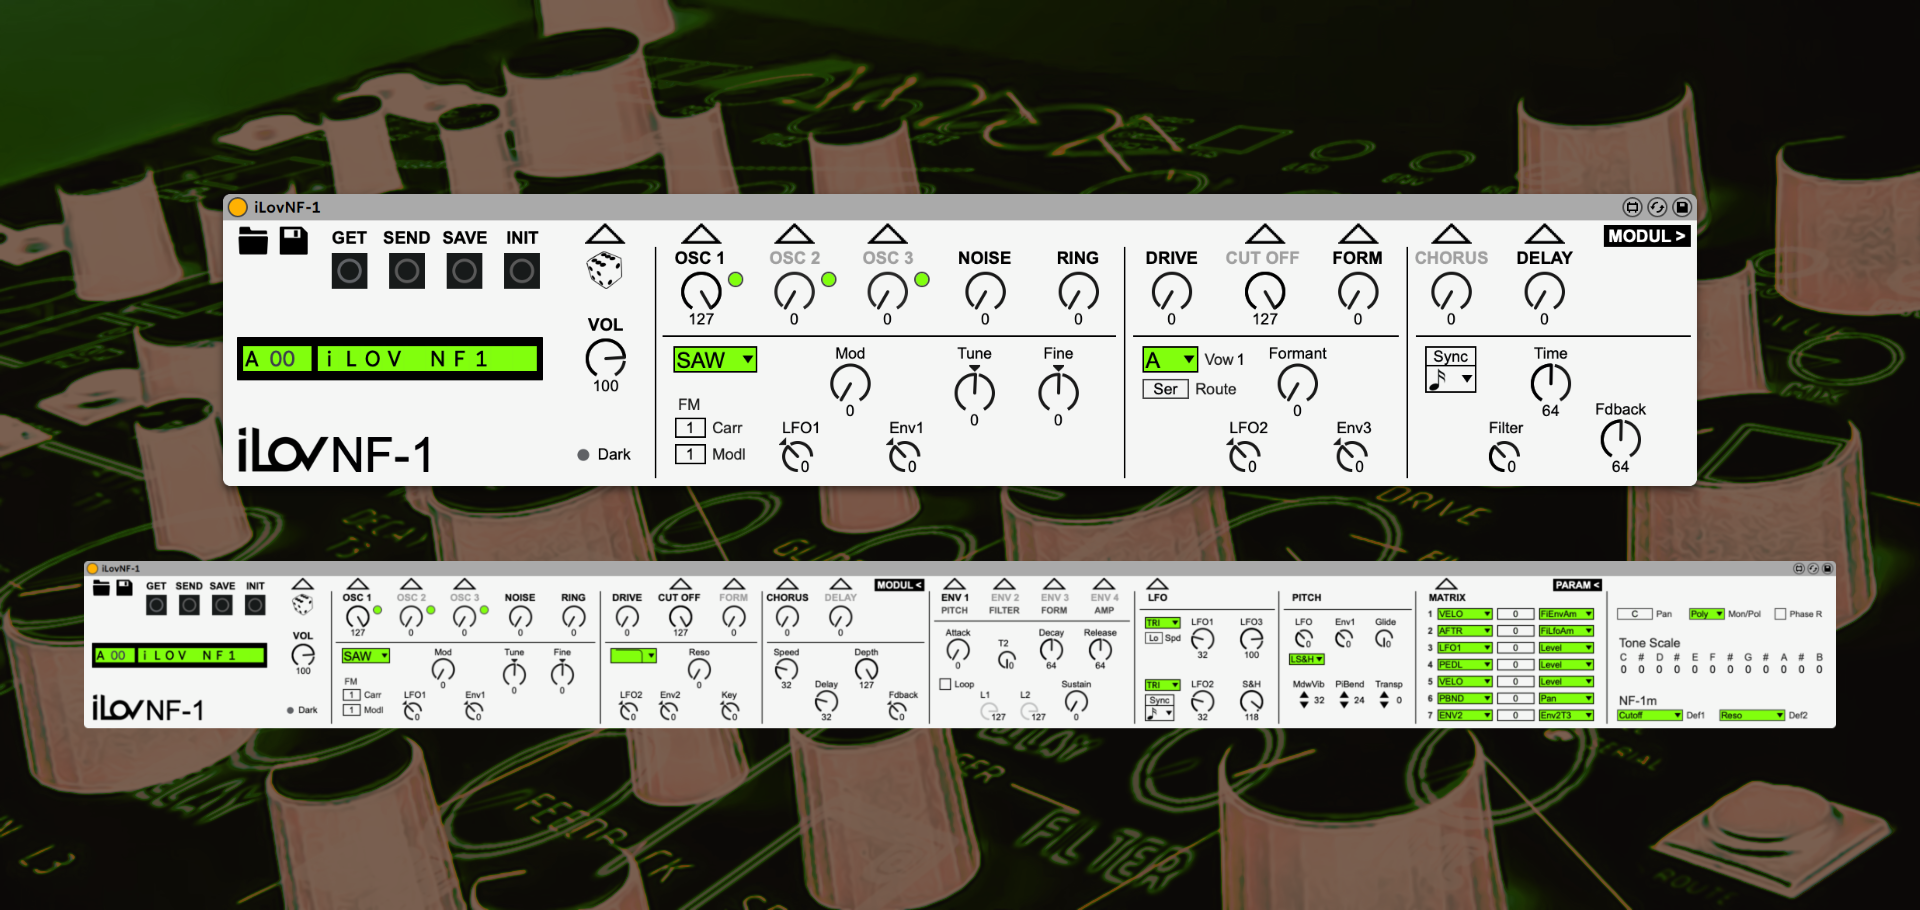The width and height of the screenshot is (1920, 910).
Task: Click the triangle icon above OSC 1 in top panel
Action: (700, 235)
